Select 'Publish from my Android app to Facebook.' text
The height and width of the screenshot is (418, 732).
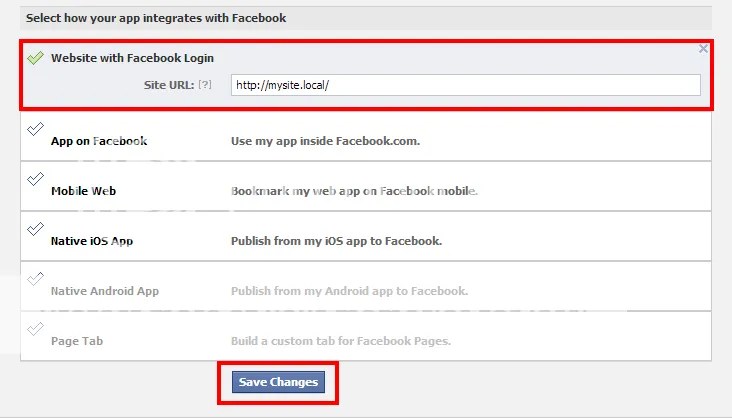click(350, 291)
